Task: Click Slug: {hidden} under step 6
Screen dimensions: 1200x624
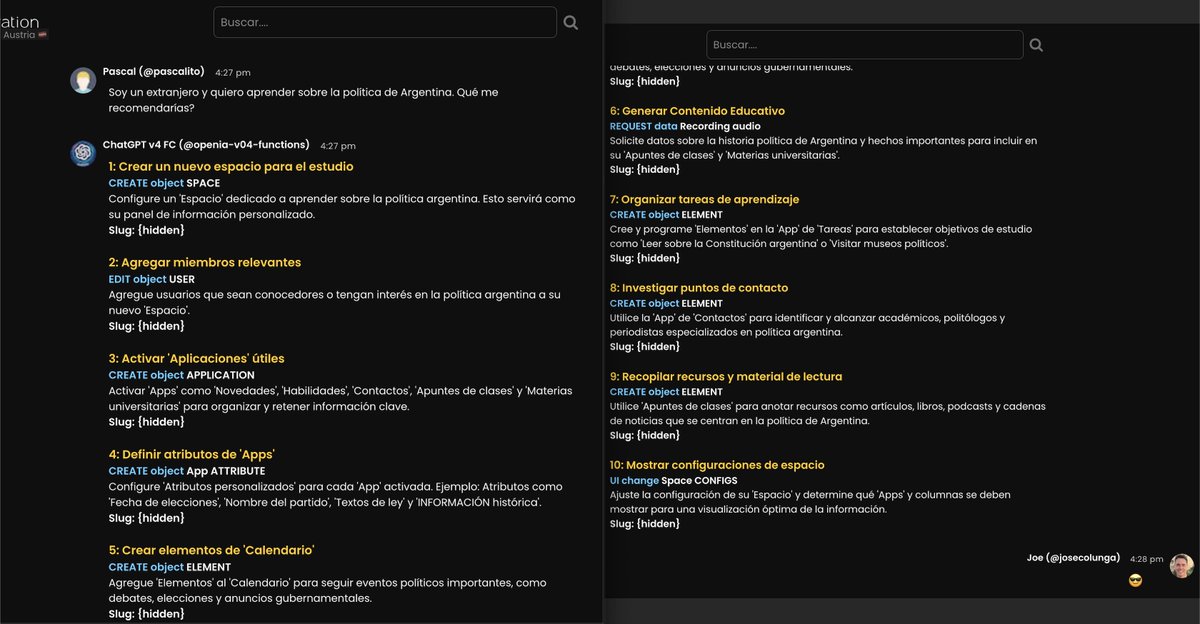Action: (x=645, y=170)
